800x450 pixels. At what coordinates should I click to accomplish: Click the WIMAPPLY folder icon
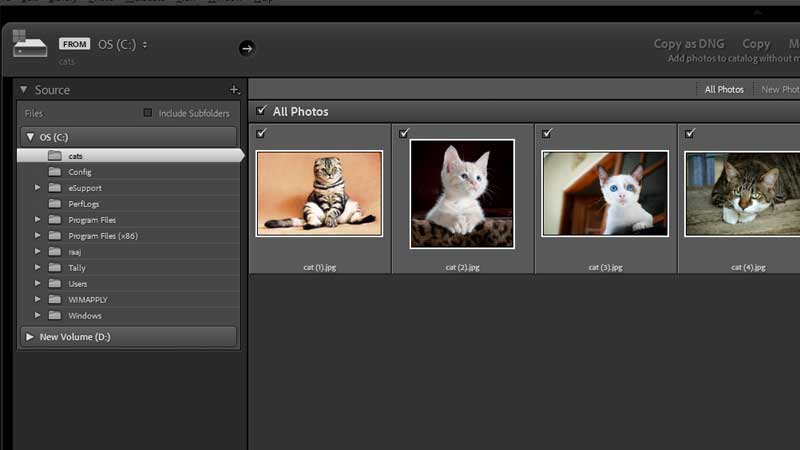click(x=55, y=299)
